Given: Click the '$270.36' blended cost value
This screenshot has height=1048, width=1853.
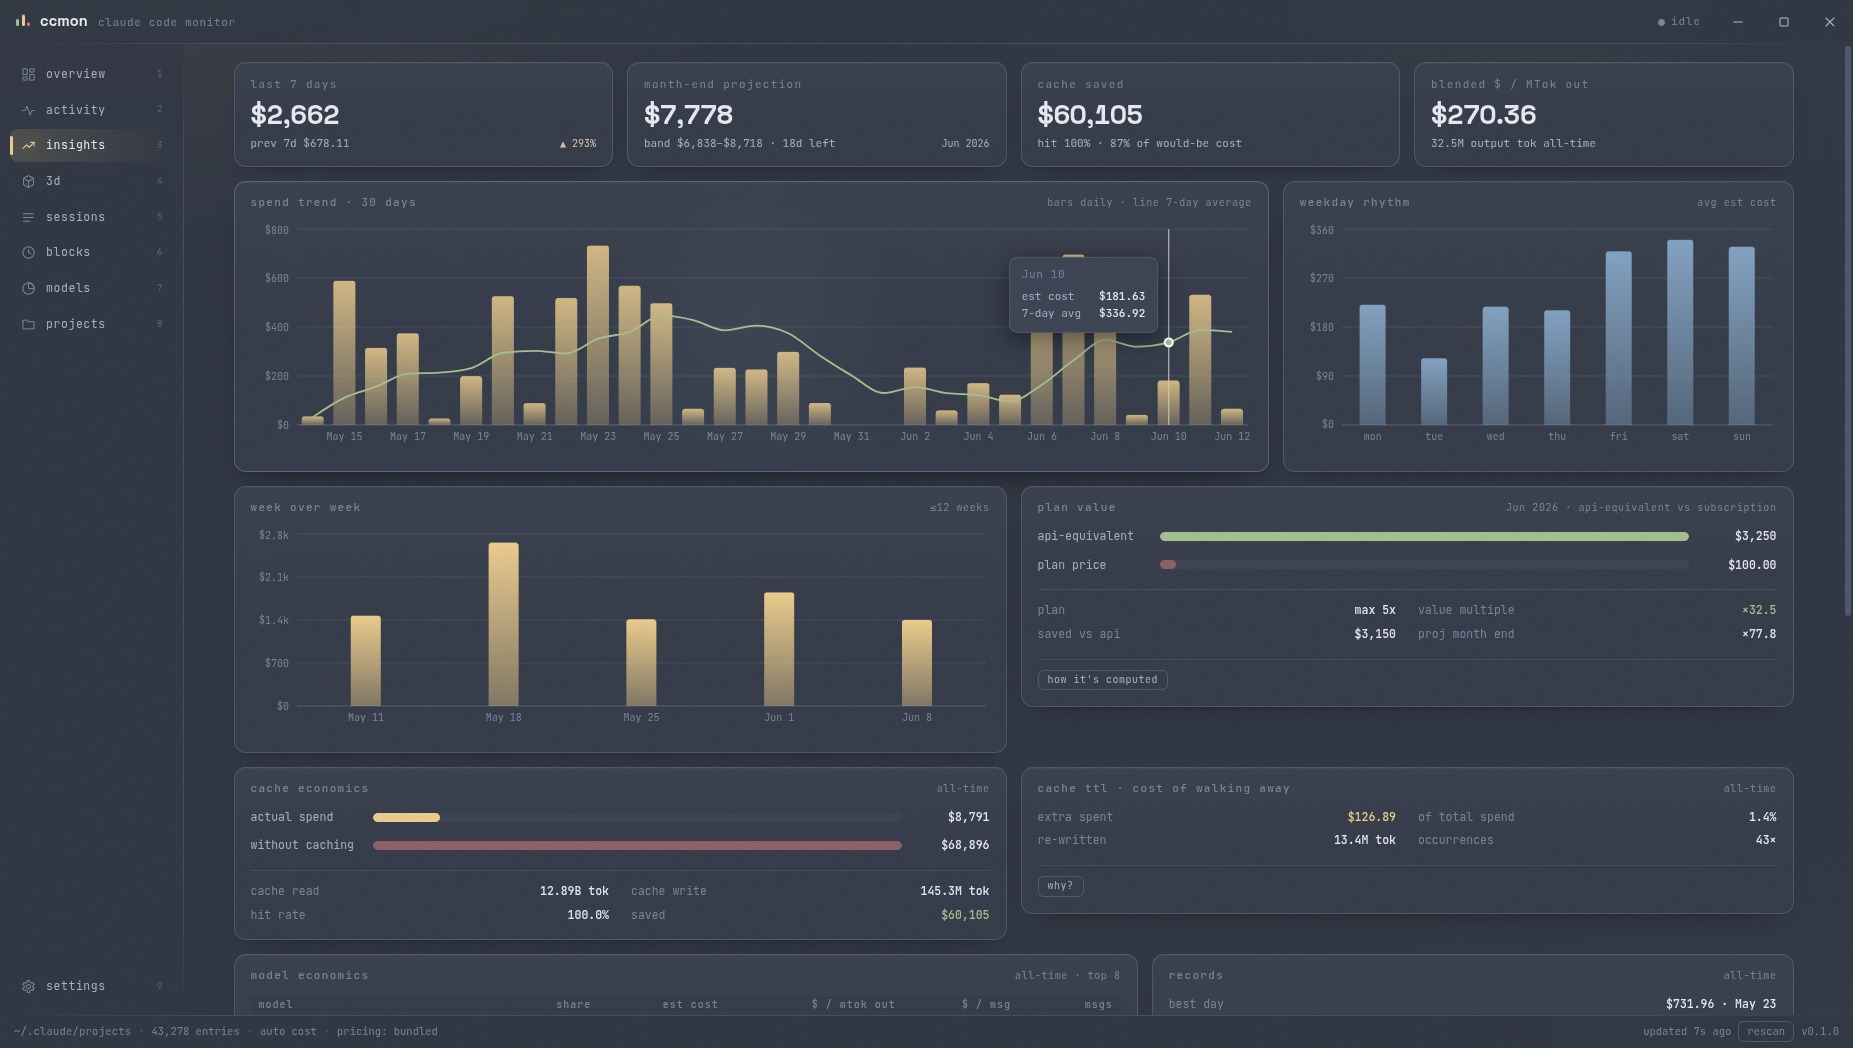Looking at the screenshot, I should click(x=1483, y=114).
